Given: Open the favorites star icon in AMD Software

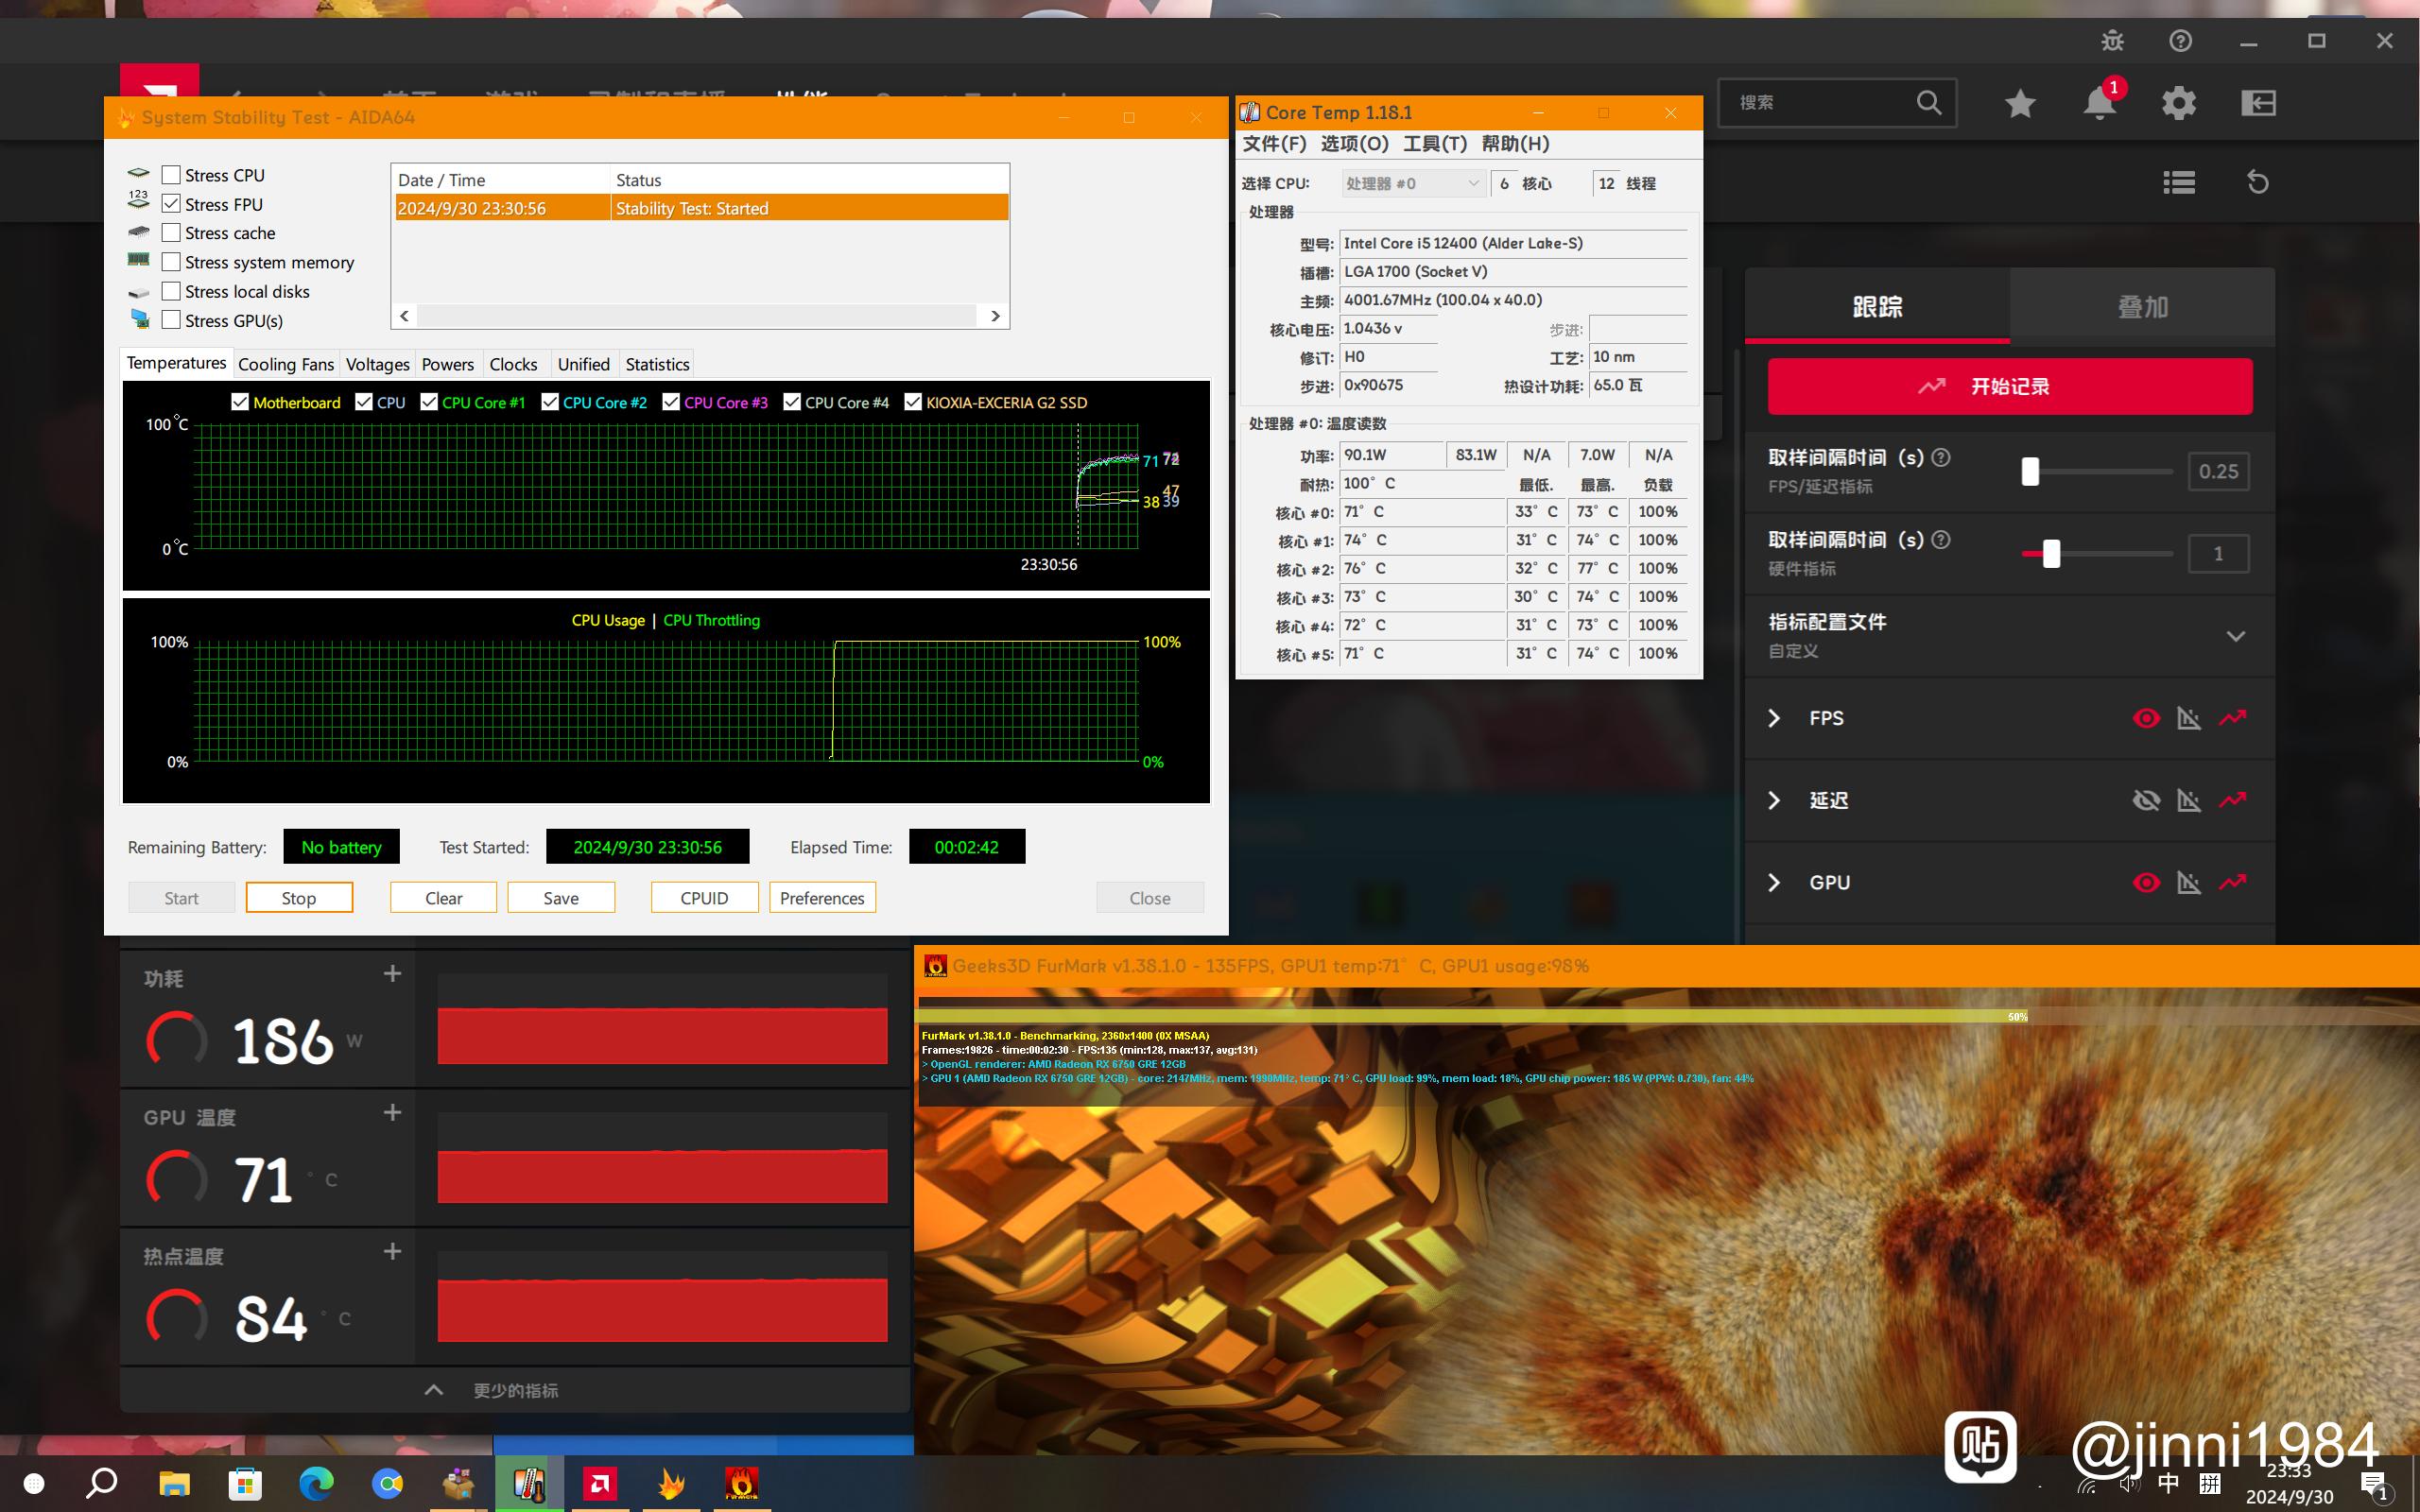Looking at the screenshot, I should pyautogui.click(x=2020, y=103).
